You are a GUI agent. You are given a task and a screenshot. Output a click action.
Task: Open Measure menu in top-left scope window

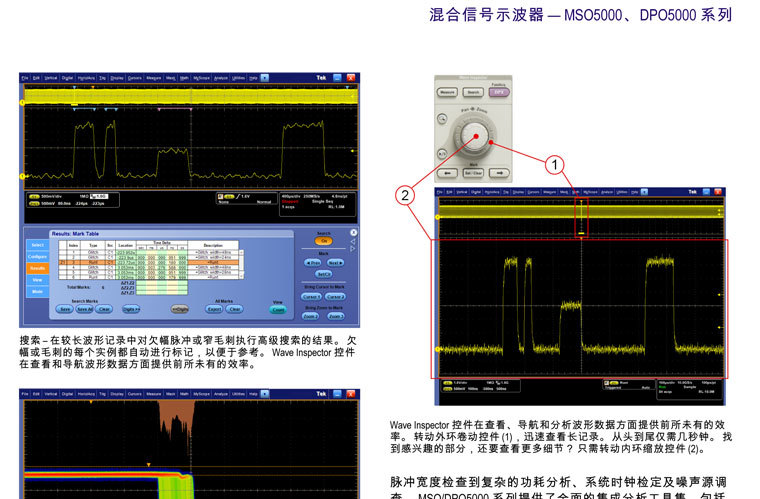point(154,78)
